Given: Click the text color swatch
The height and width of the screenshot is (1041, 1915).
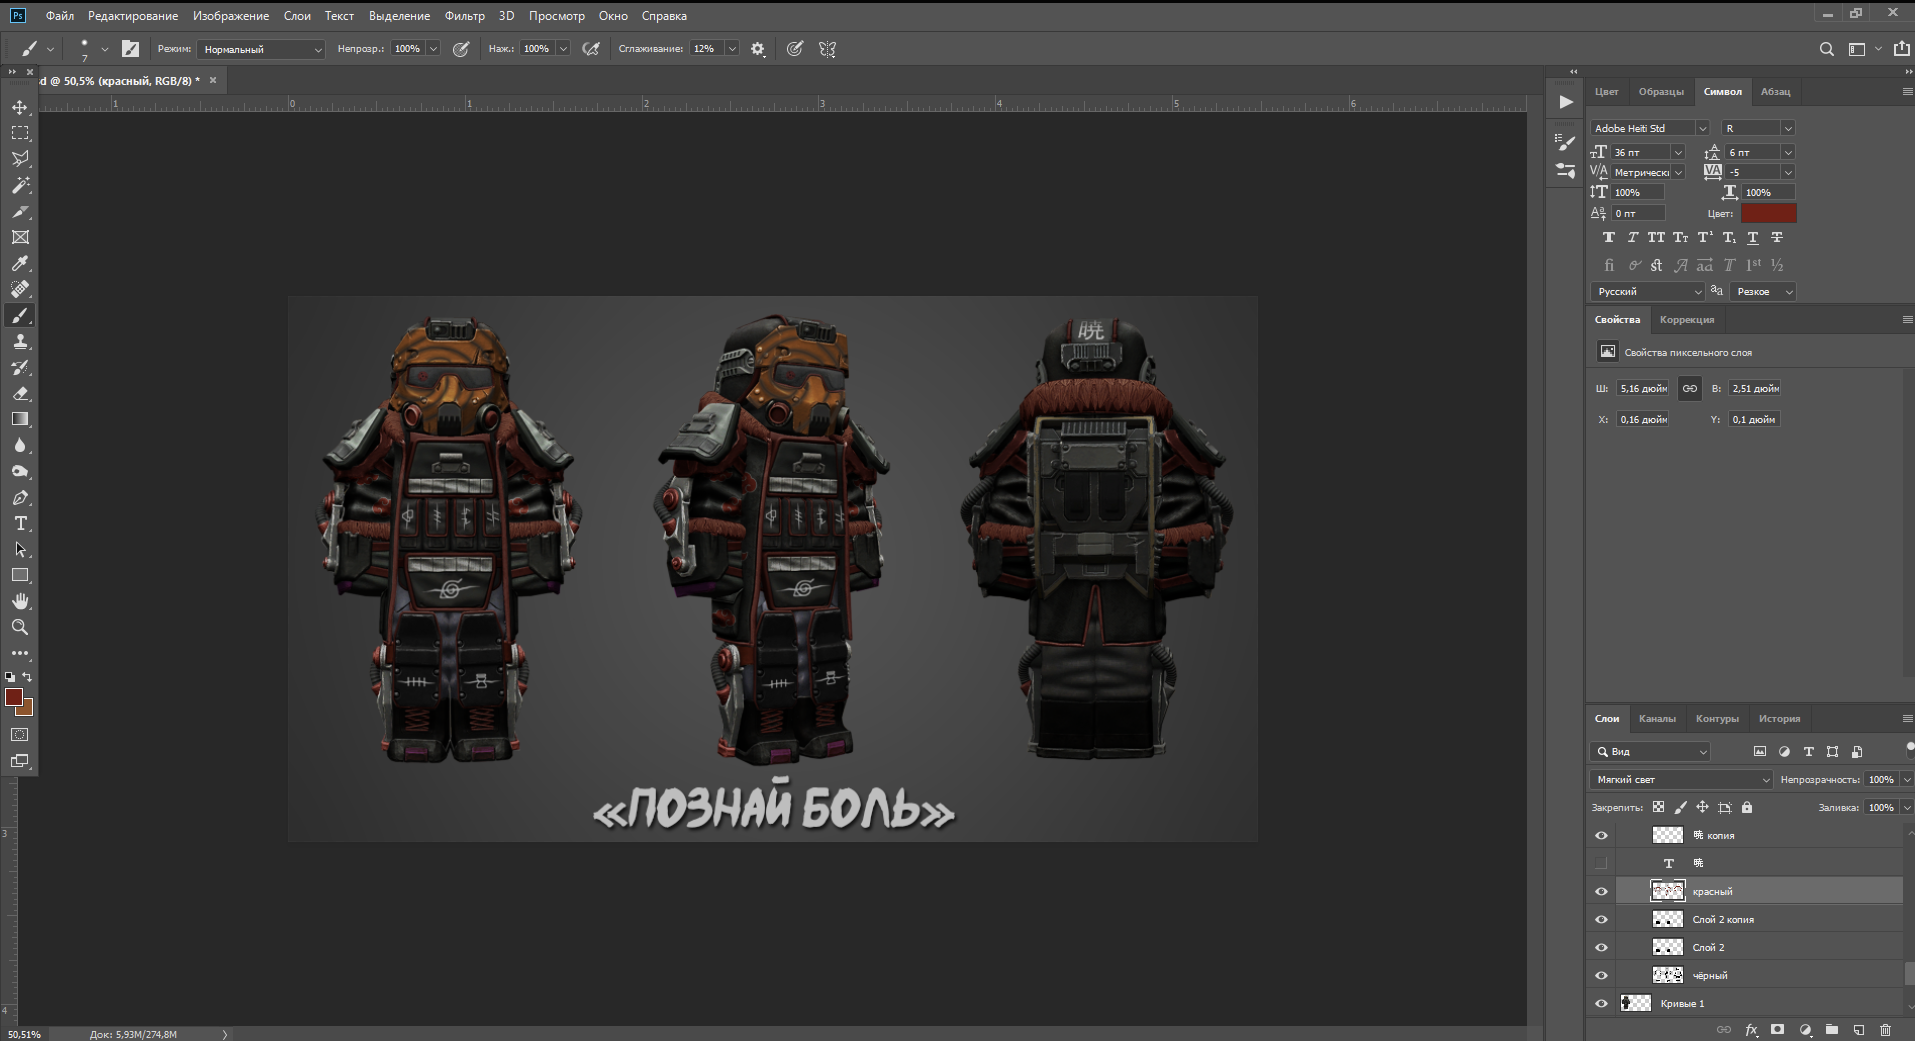Looking at the screenshot, I should coord(1768,213).
